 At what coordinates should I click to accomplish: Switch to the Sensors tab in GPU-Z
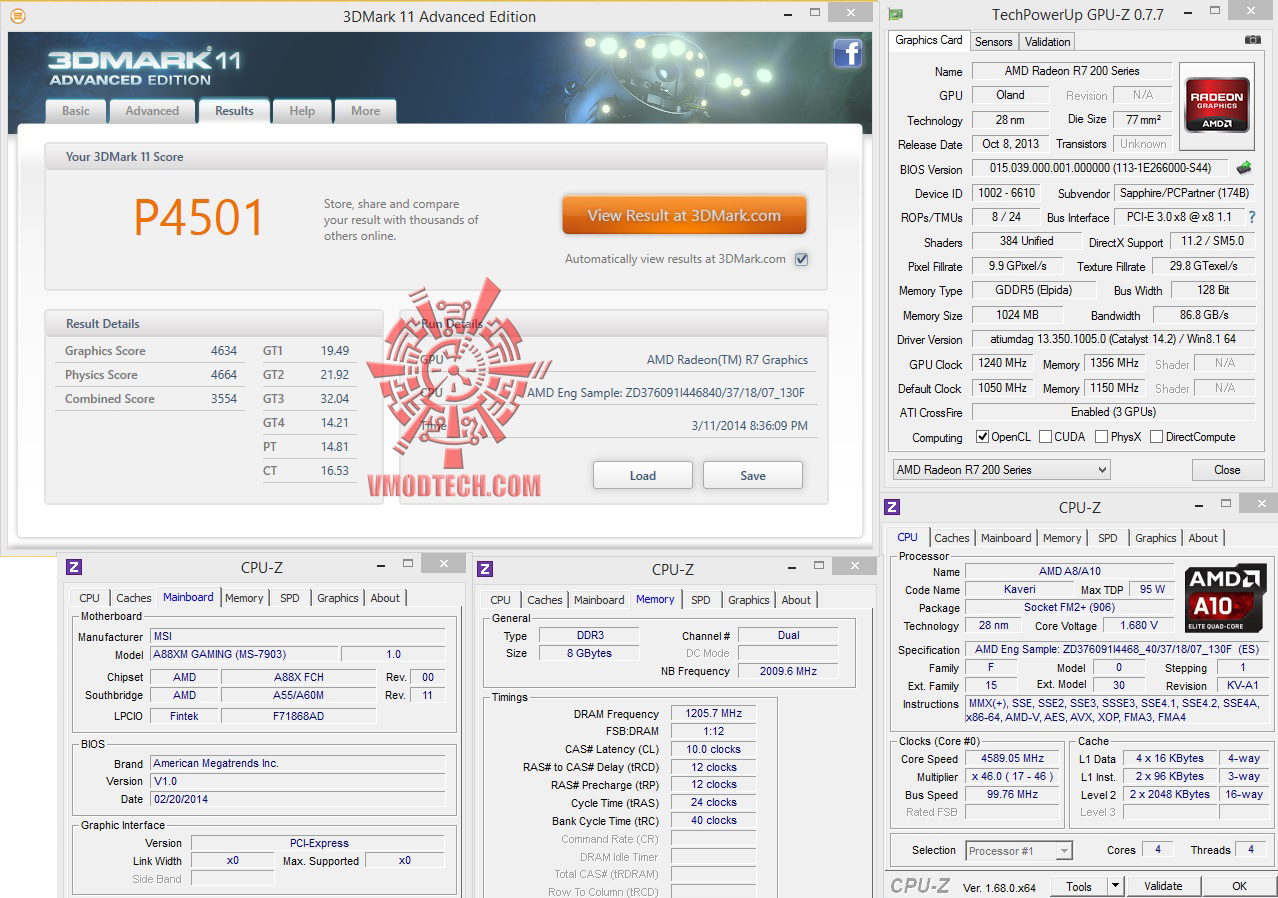(x=993, y=41)
